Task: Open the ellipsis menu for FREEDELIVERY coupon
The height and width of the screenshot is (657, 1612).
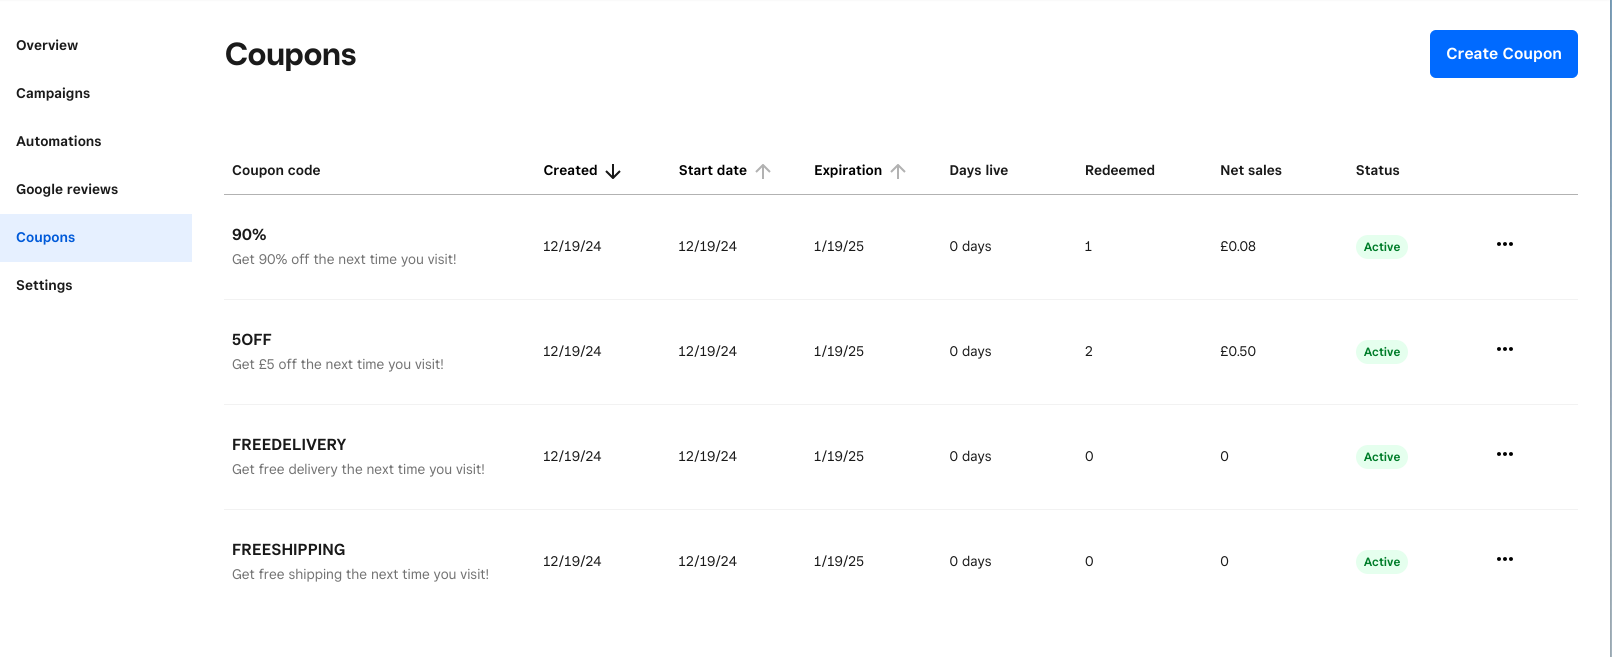Action: click(x=1505, y=454)
